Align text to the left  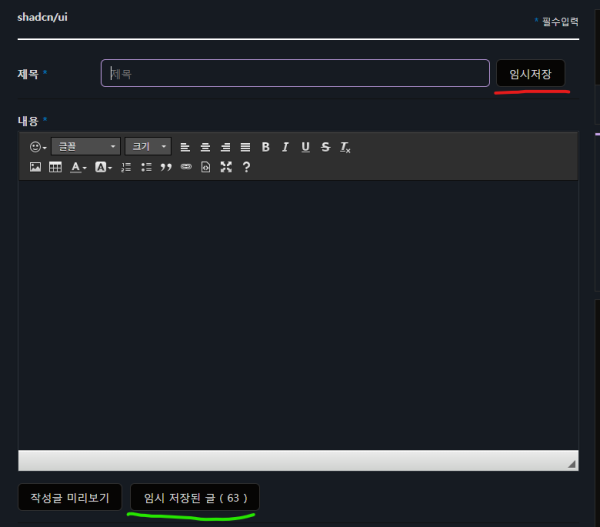(185, 147)
